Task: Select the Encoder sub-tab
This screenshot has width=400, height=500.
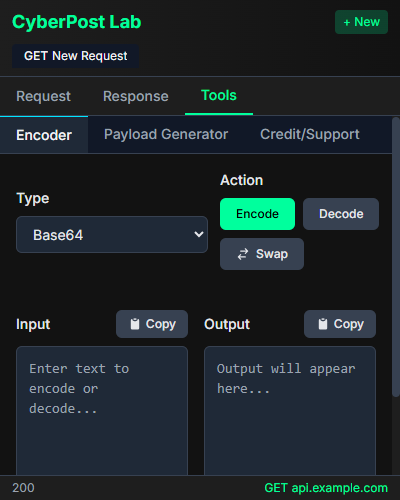Action: click(44, 135)
